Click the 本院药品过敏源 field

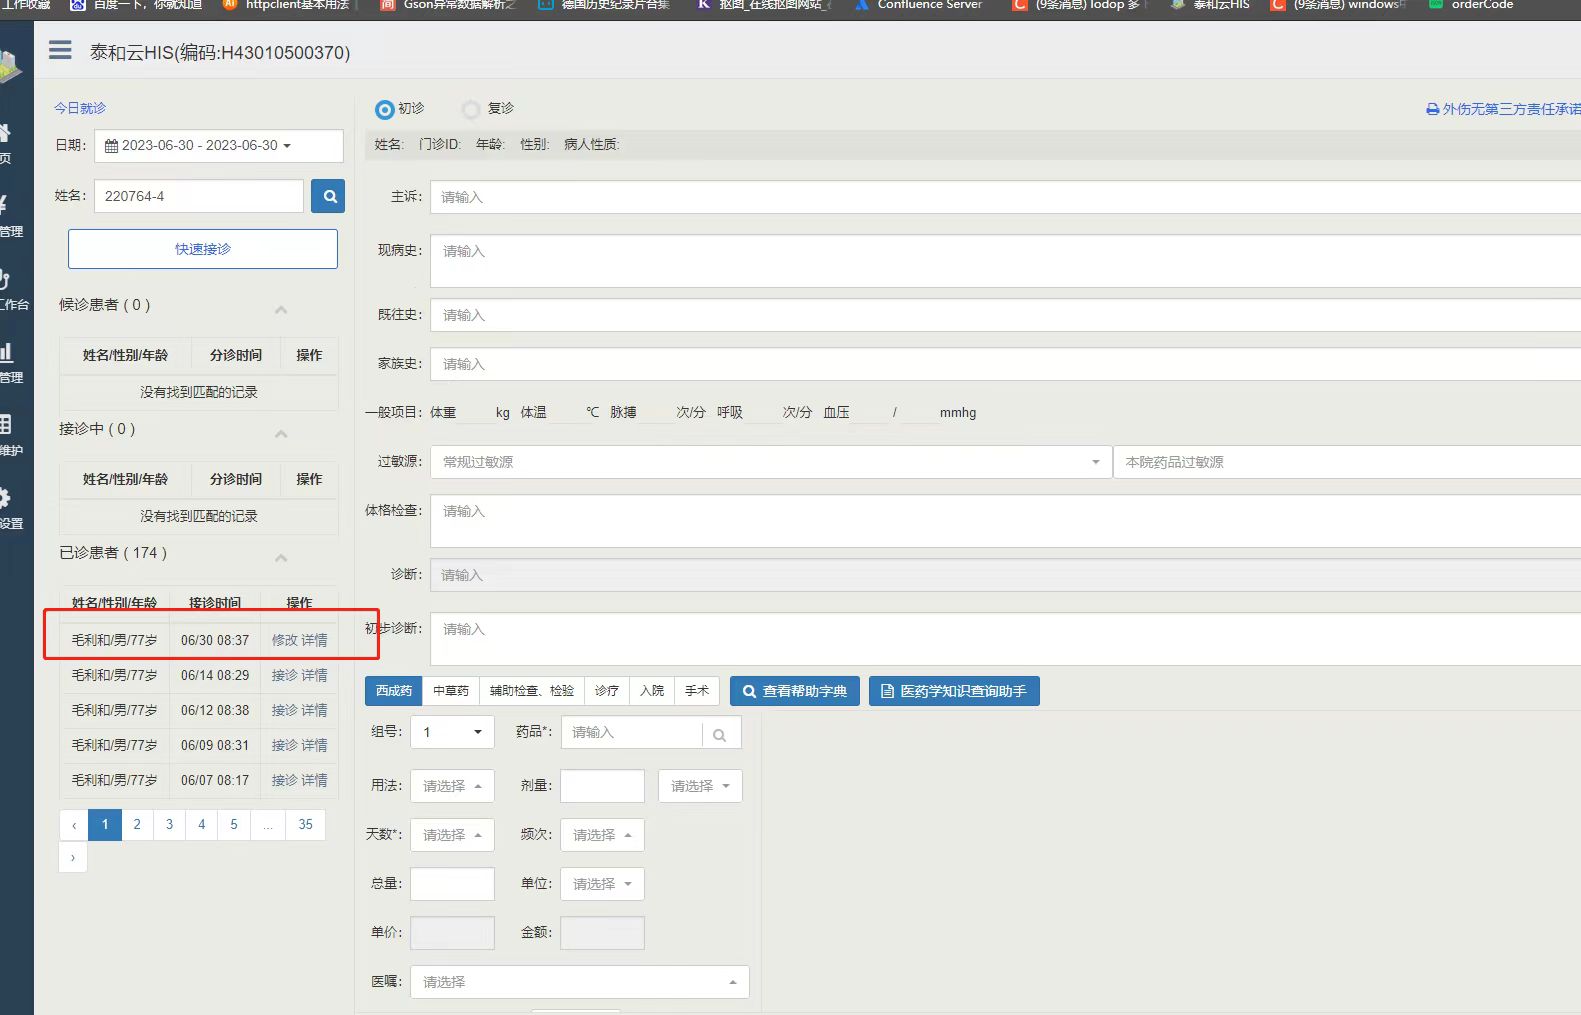click(1347, 462)
